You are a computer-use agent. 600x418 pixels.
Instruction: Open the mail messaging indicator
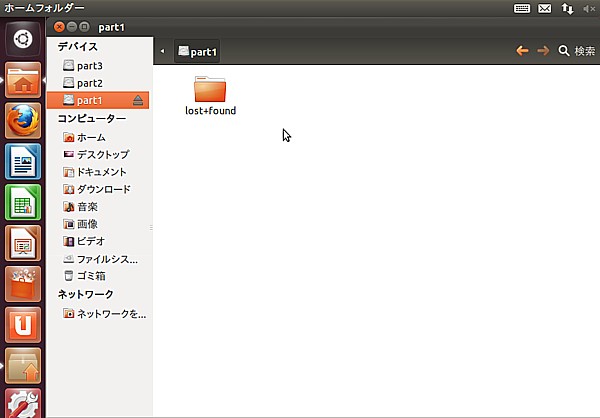(545, 8)
